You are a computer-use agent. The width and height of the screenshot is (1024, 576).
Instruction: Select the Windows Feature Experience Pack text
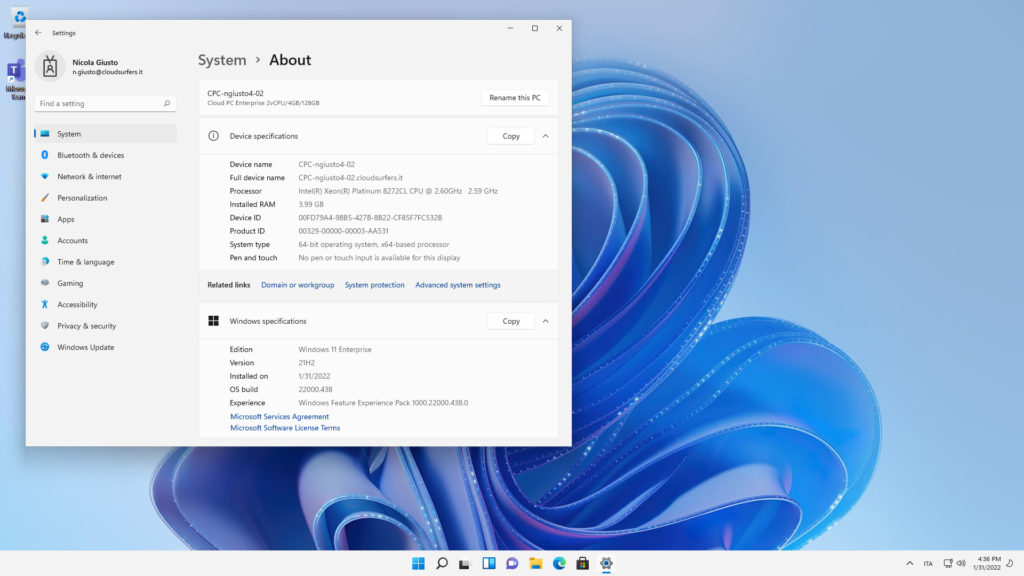(383, 403)
